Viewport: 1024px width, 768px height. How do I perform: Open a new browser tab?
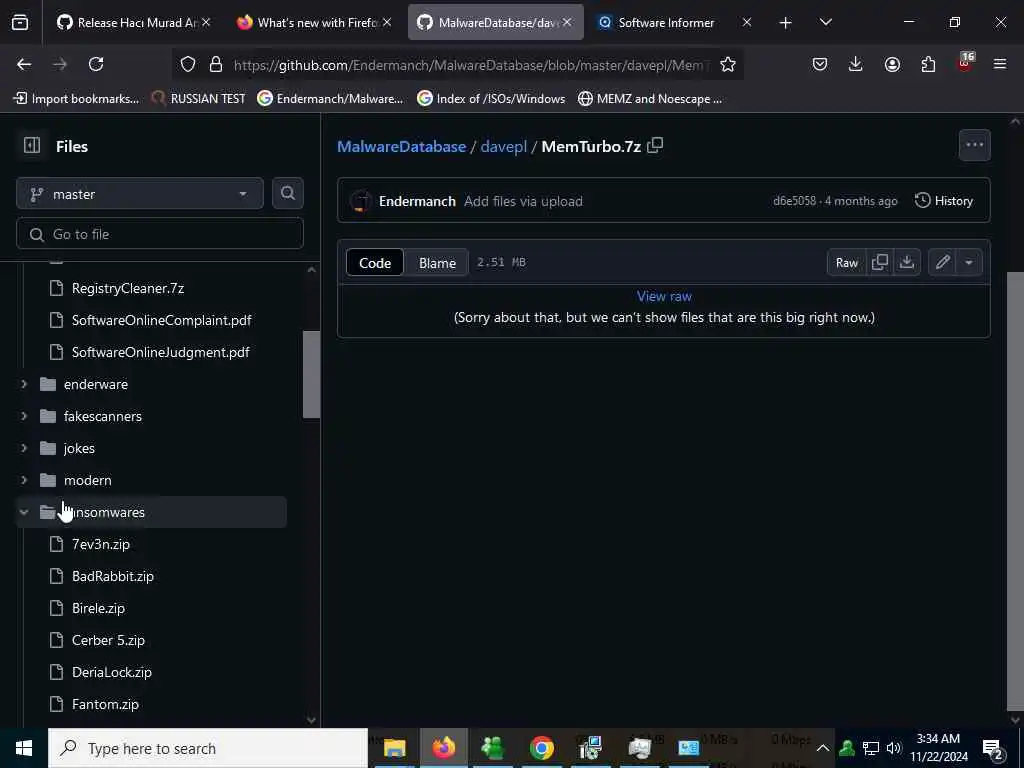click(x=785, y=23)
